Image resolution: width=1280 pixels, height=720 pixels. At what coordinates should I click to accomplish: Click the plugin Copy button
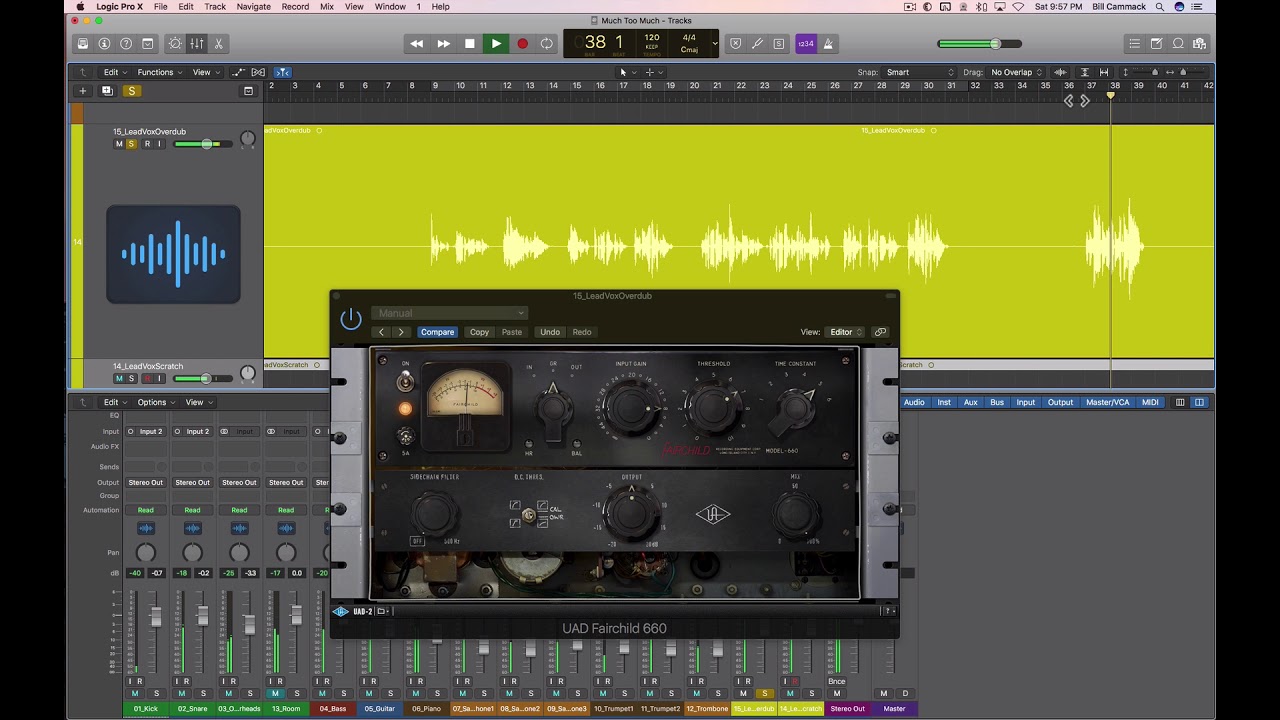[x=480, y=332]
